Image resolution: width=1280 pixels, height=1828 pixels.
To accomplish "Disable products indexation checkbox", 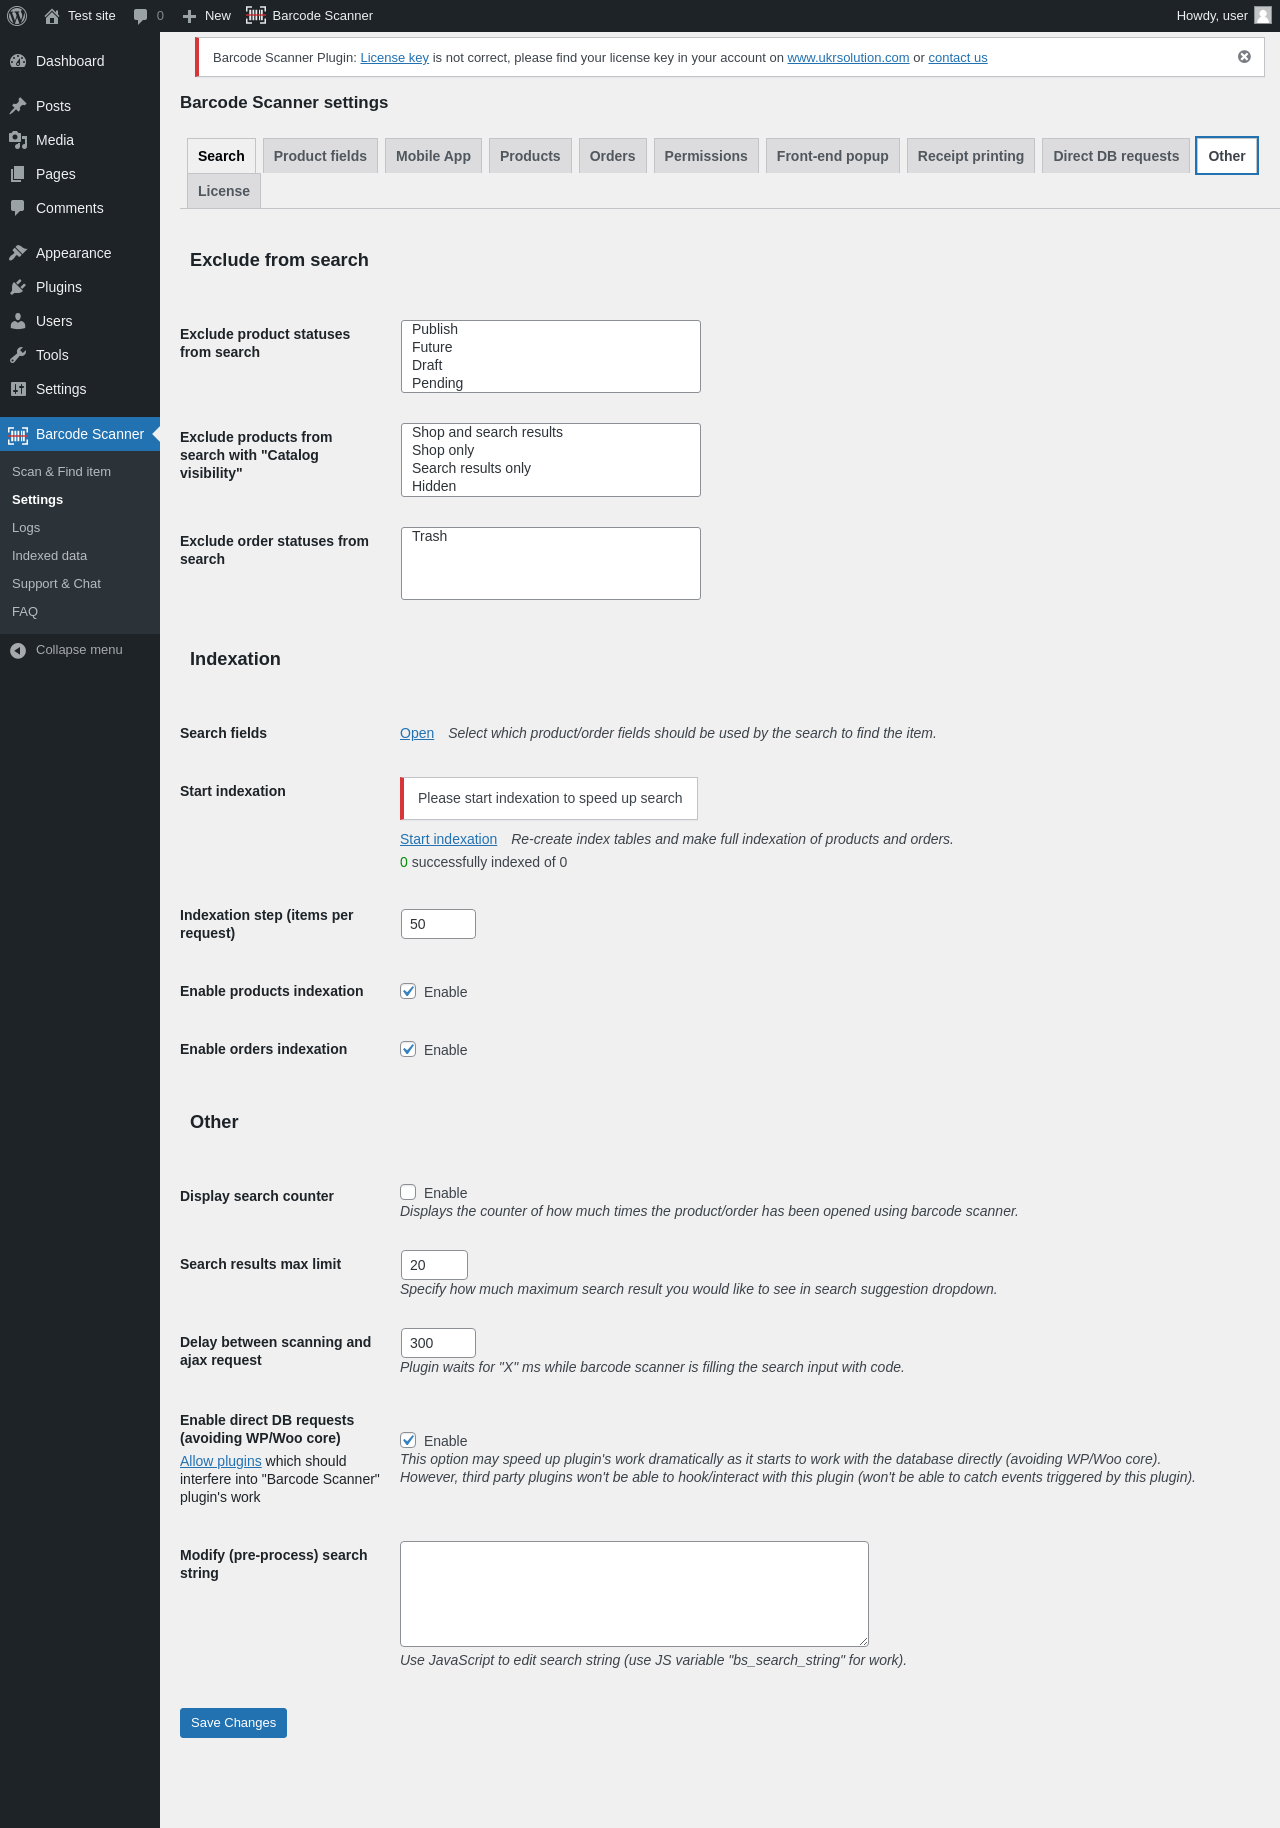I will [408, 991].
